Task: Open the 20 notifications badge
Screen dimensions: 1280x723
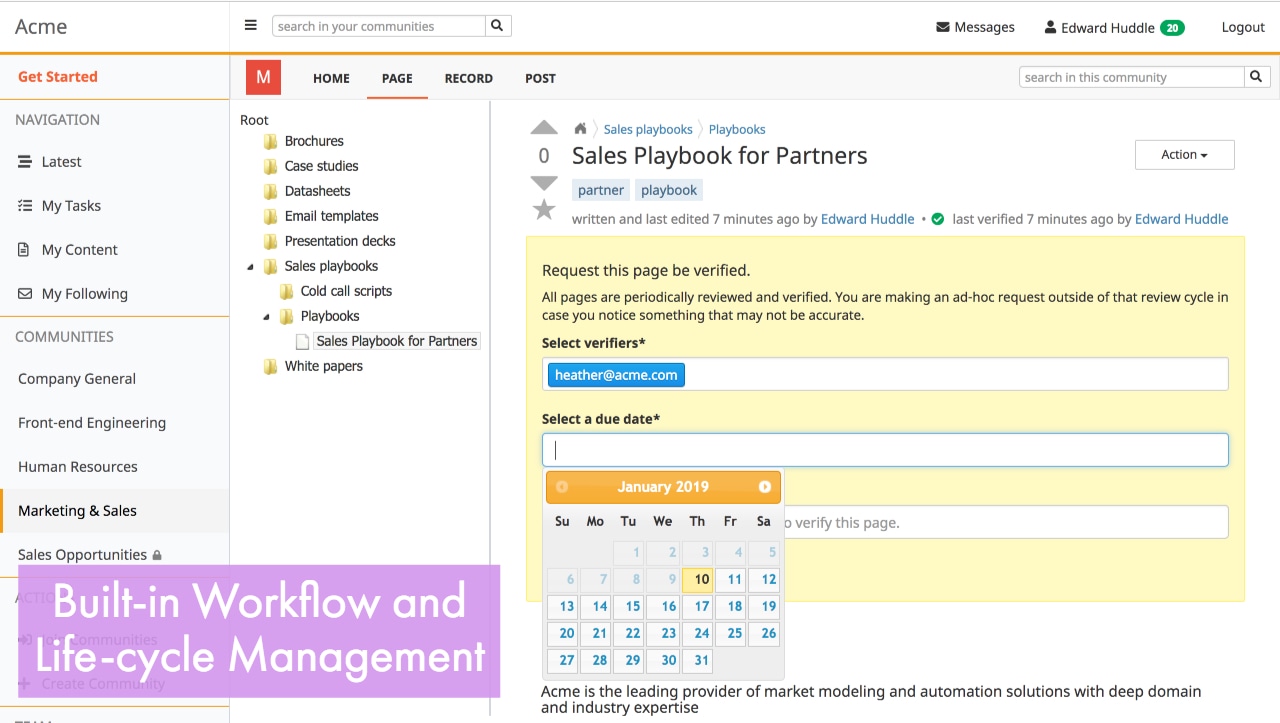Action: click(1172, 28)
